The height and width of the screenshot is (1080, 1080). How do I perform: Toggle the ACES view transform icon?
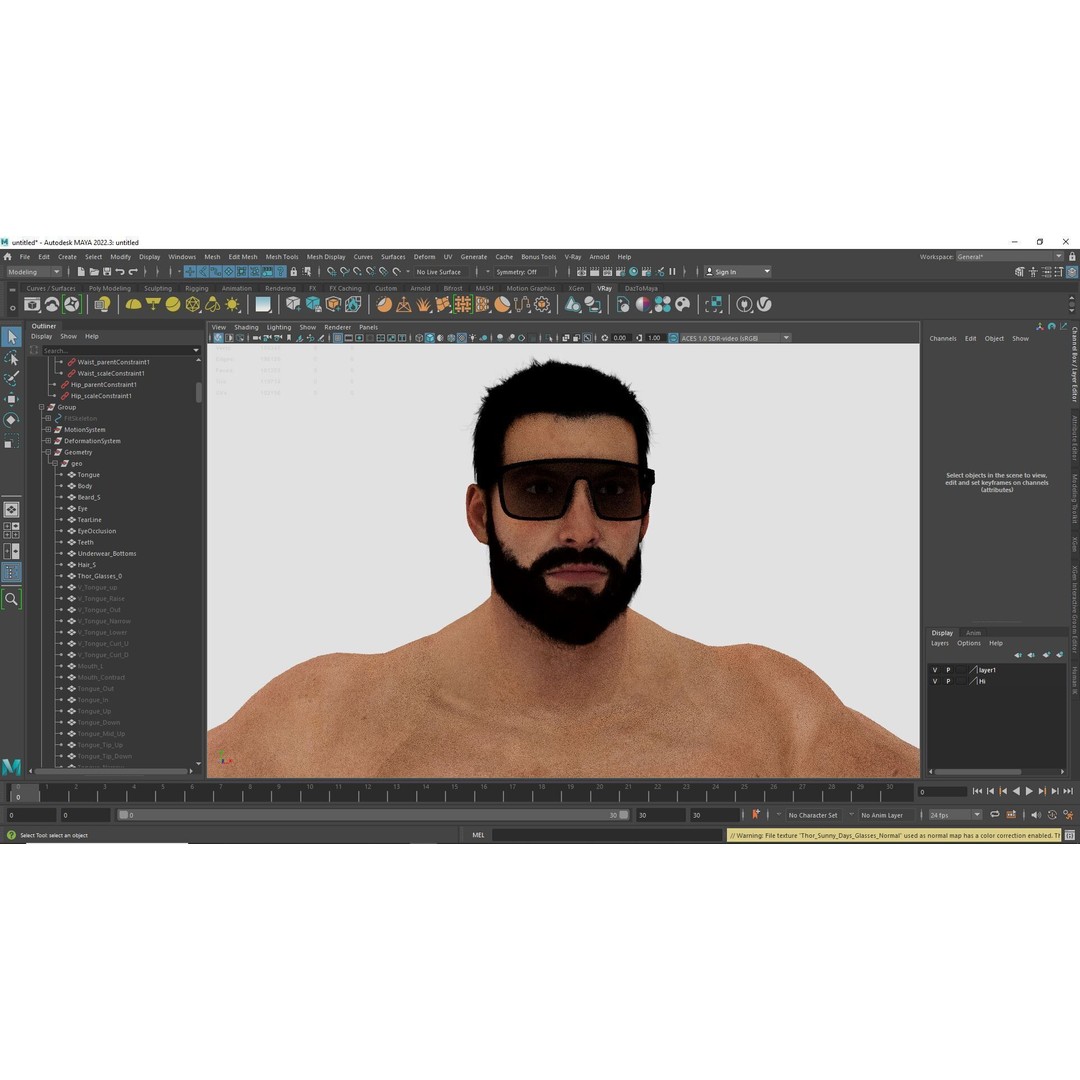tap(673, 338)
